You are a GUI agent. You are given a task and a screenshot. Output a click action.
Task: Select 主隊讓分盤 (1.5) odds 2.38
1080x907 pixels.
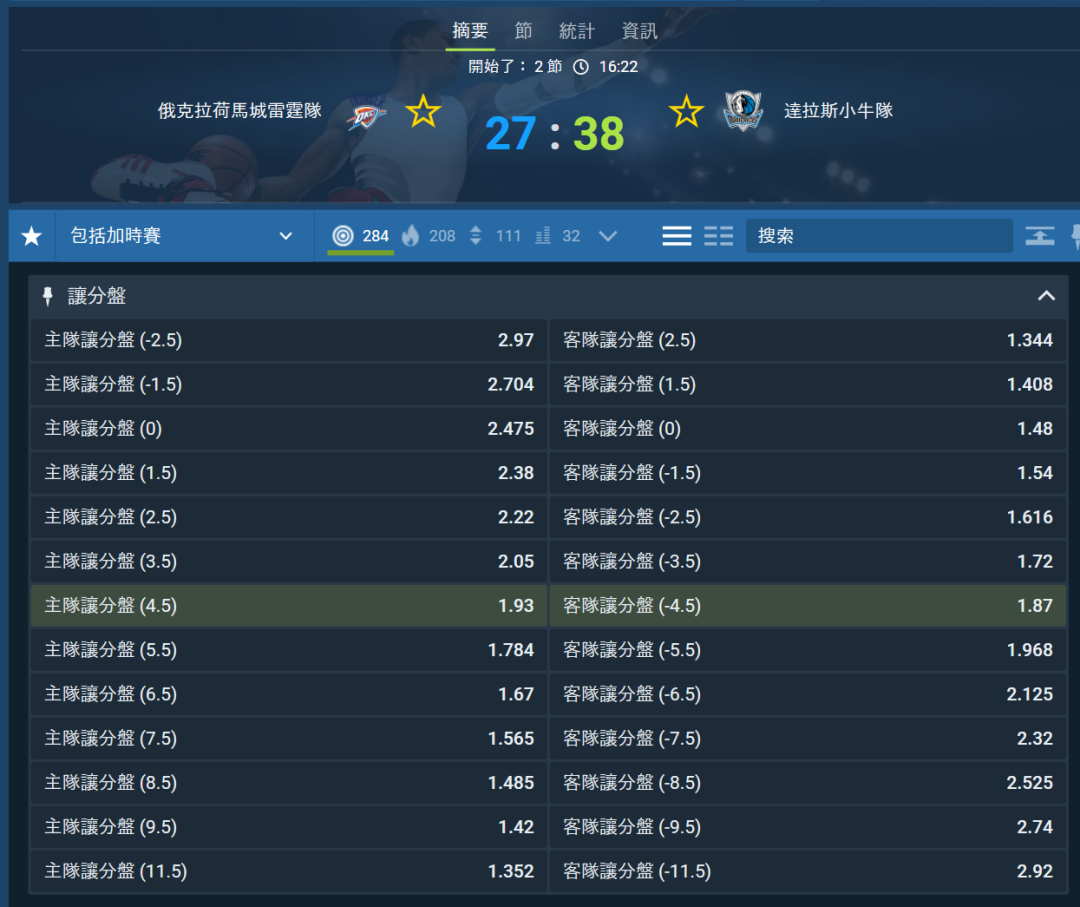(x=289, y=472)
